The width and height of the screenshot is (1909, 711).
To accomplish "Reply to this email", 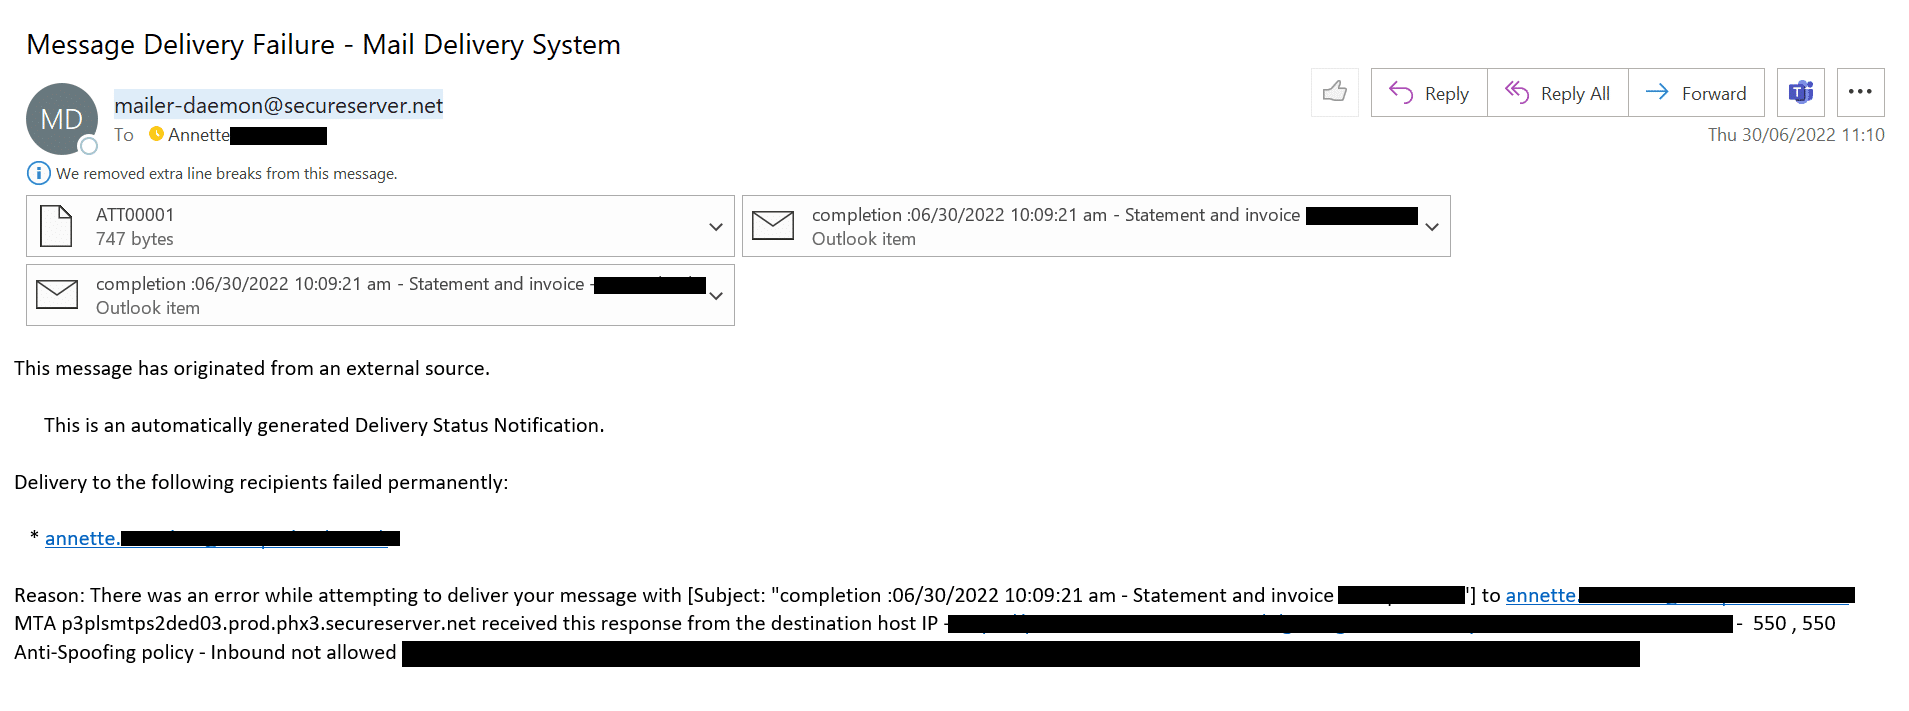I will [1429, 93].
